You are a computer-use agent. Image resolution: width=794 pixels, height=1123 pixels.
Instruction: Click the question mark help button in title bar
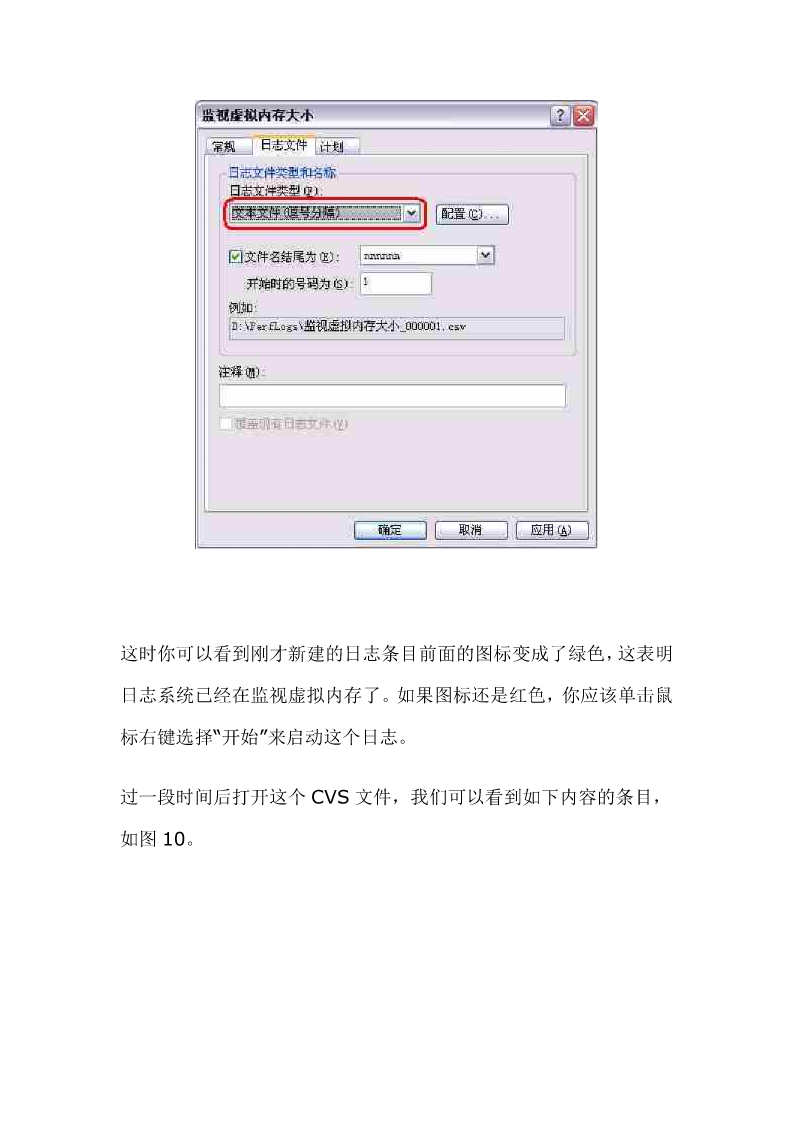tap(560, 115)
